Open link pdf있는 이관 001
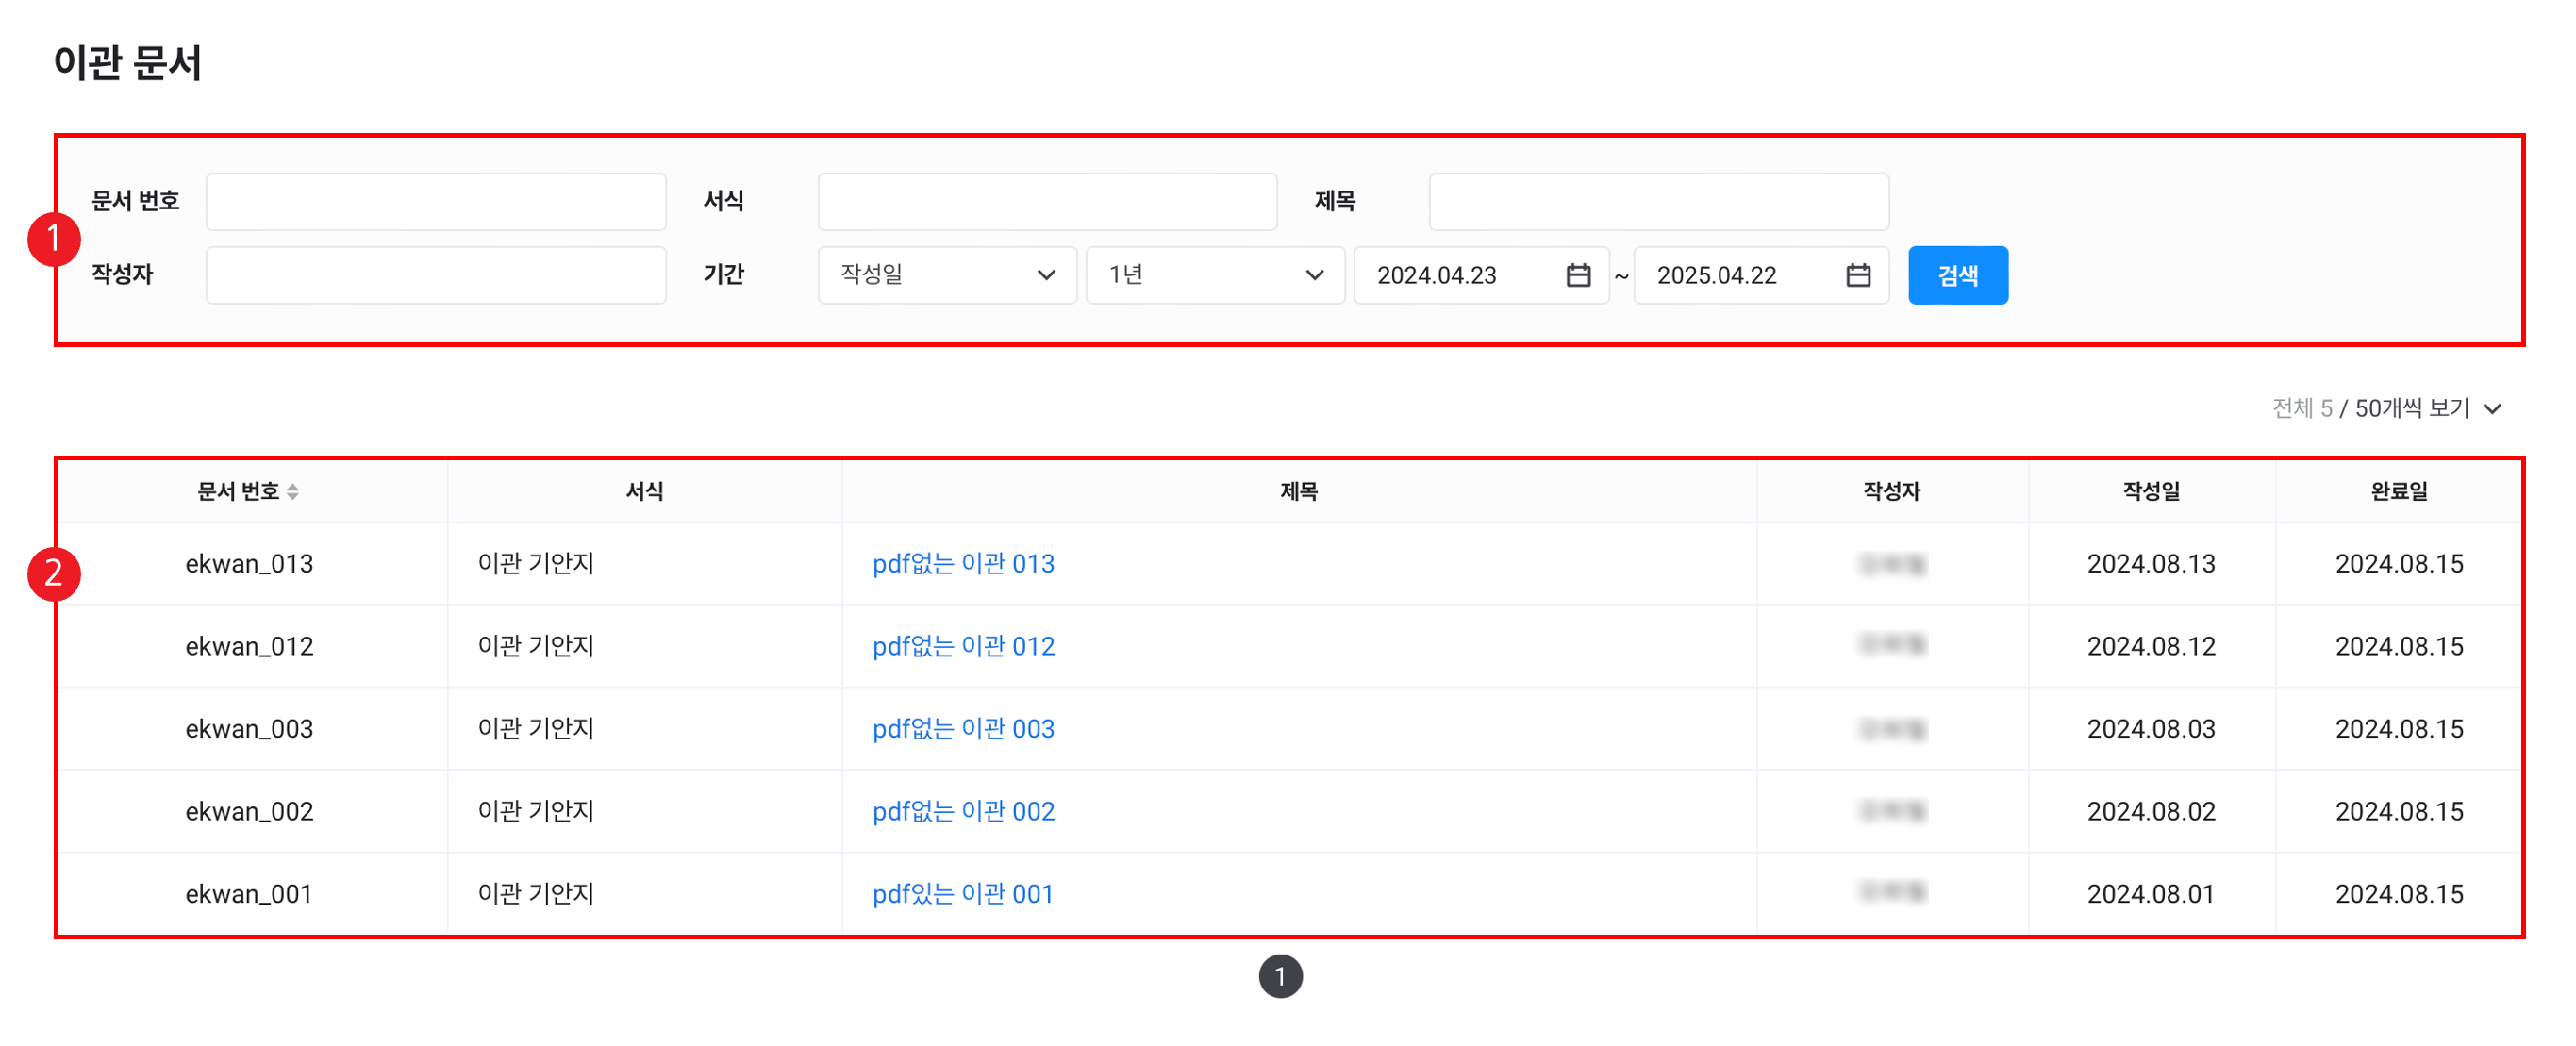 point(962,894)
